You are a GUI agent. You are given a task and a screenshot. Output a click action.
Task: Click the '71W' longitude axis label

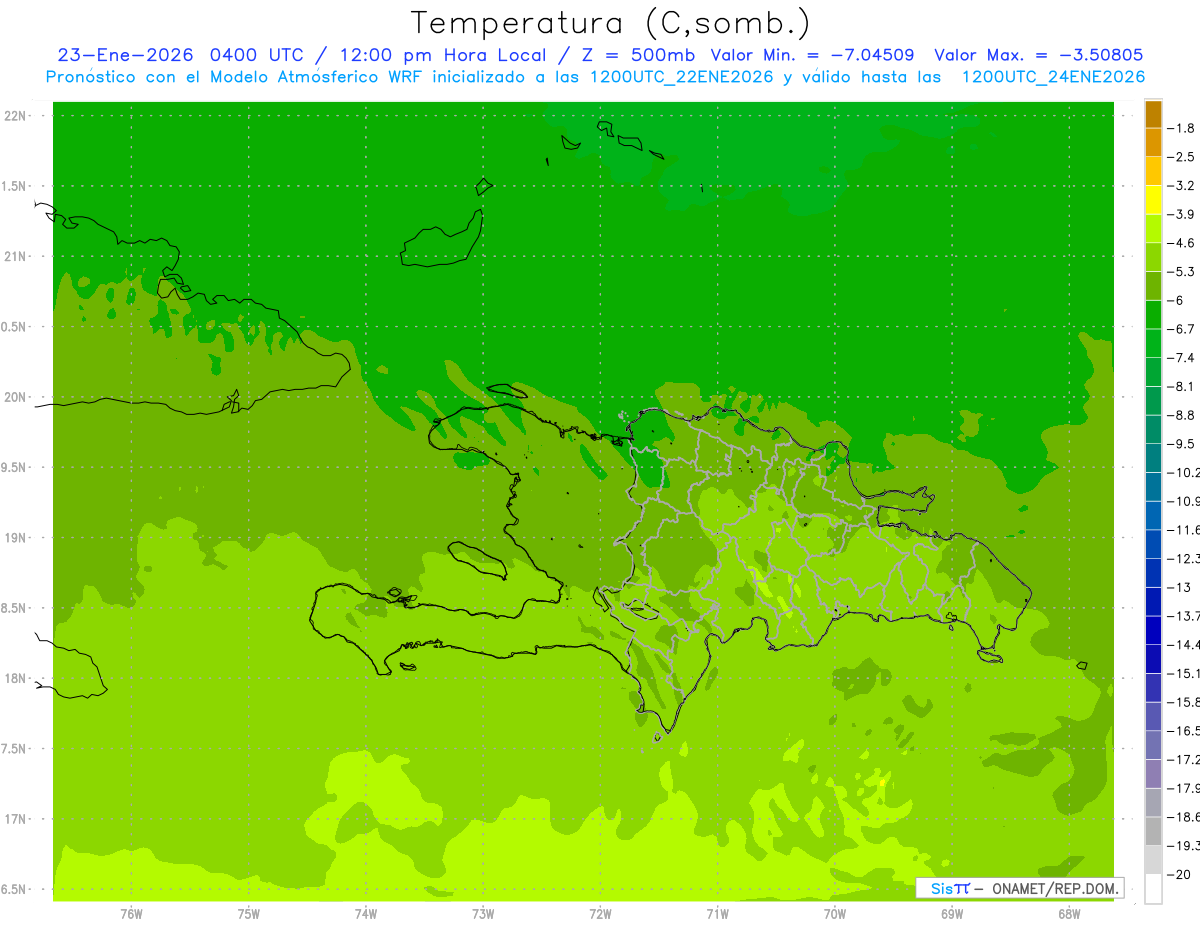pyautogui.click(x=717, y=914)
